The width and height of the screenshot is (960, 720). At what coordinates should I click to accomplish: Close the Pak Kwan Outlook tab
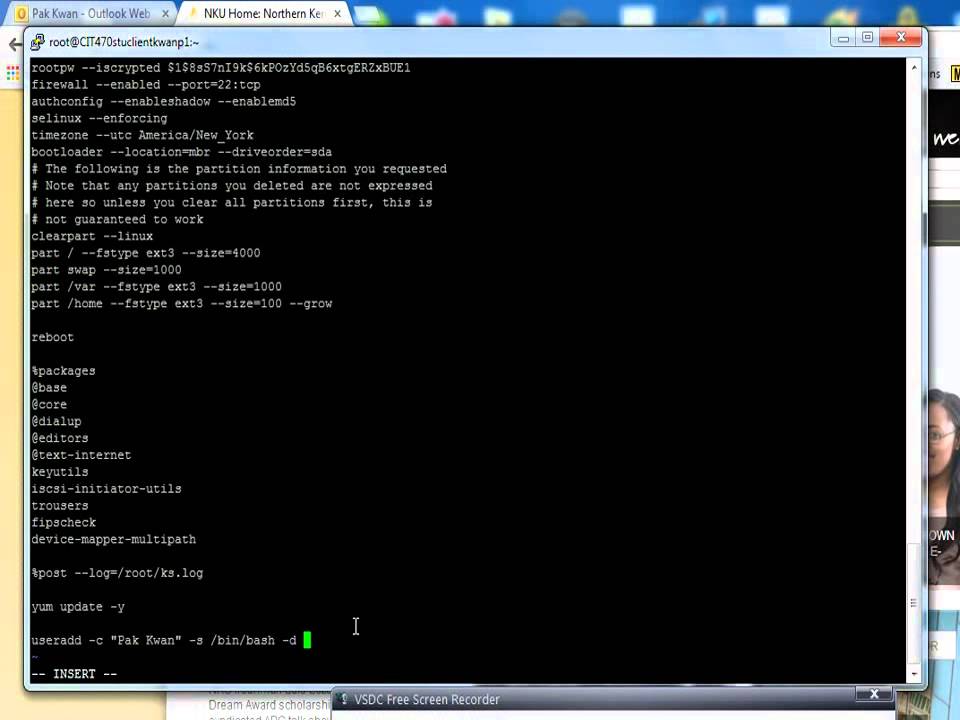(165, 13)
